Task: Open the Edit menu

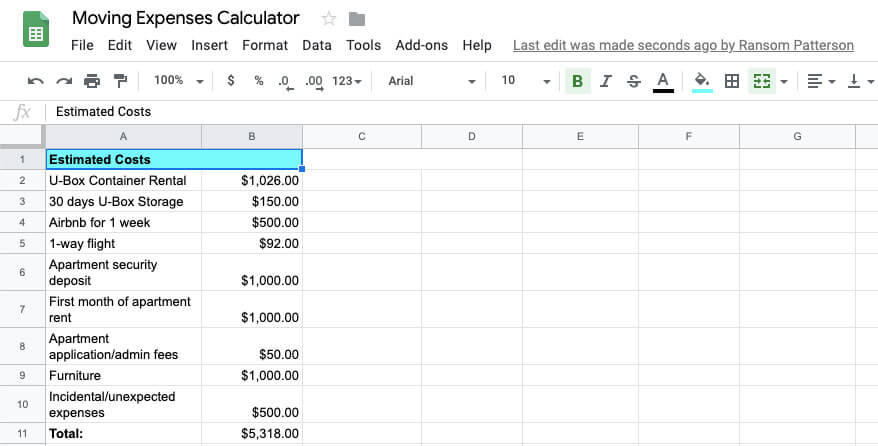Action: pyautogui.click(x=120, y=45)
